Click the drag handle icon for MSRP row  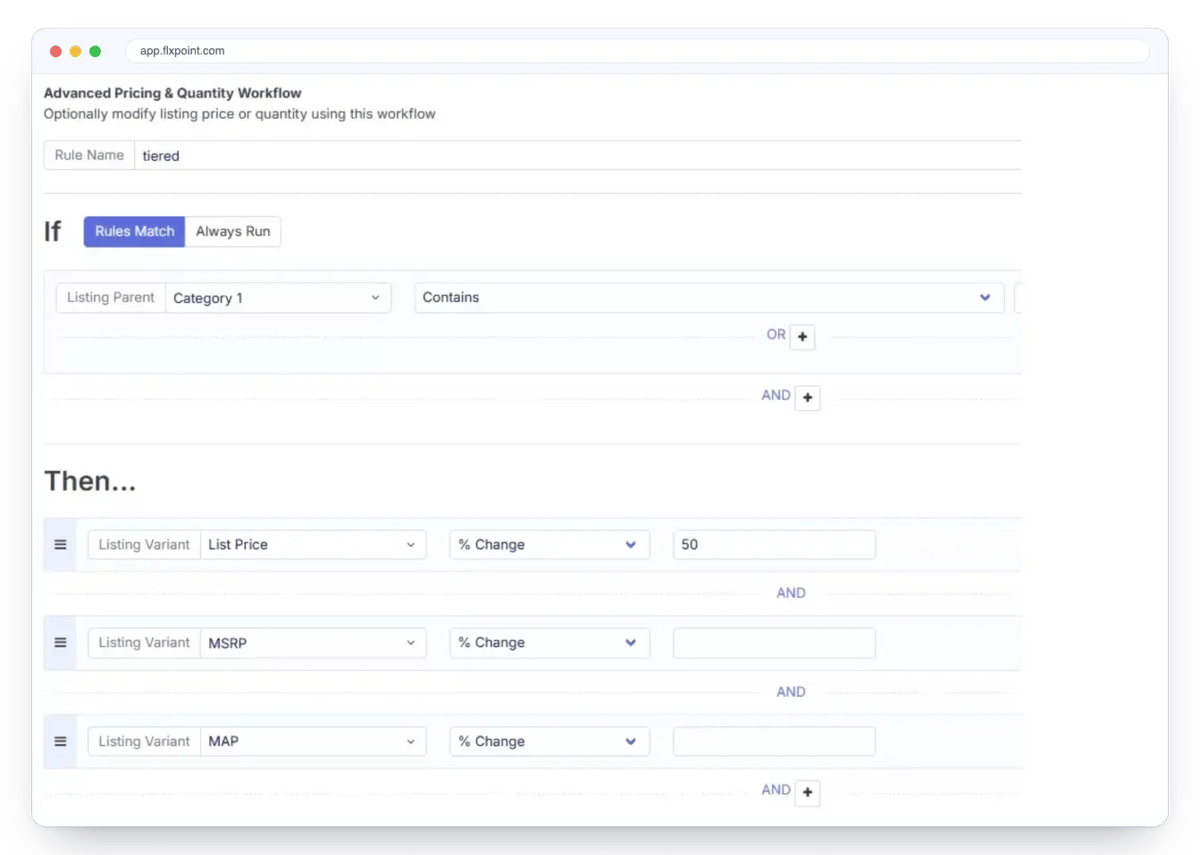pyautogui.click(x=60, y=643)
